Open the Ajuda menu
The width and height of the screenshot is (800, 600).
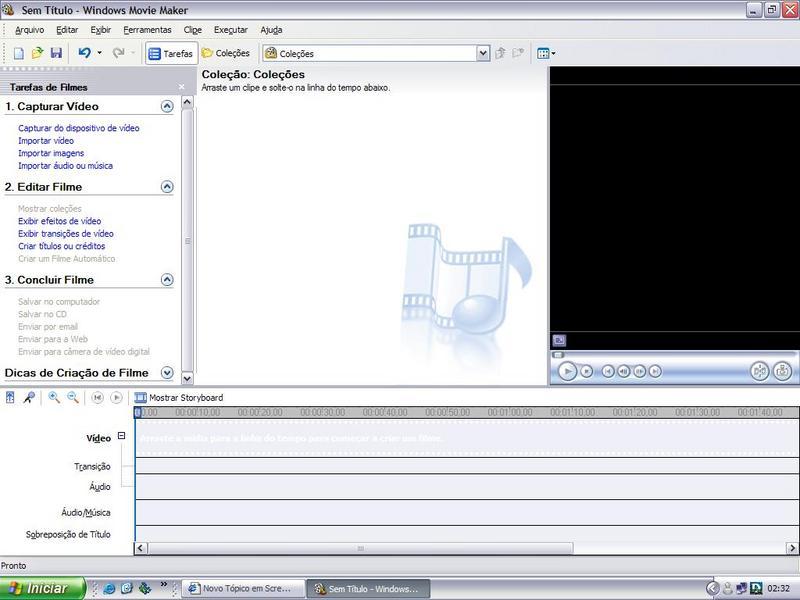(x=271, y=30)
